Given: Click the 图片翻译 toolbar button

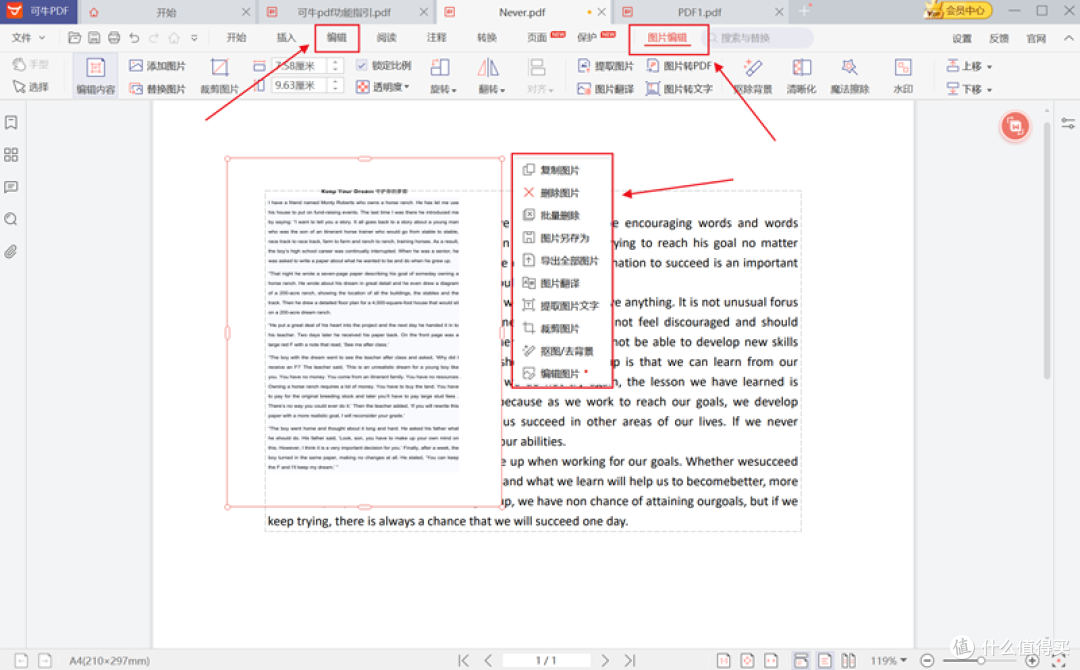Looking at the screenshot, I should (x=605, y=89).
